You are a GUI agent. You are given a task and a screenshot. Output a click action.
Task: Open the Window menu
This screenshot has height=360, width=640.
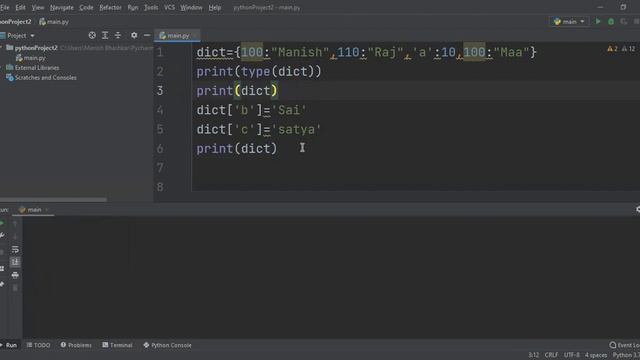click(191, 7)
